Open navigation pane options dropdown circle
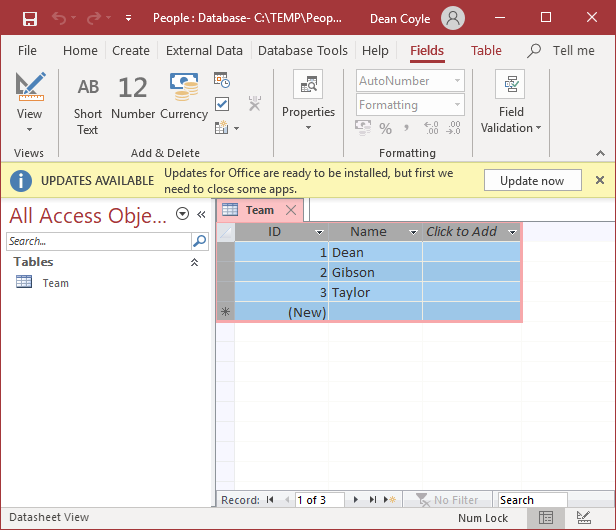 coord(182,214)
